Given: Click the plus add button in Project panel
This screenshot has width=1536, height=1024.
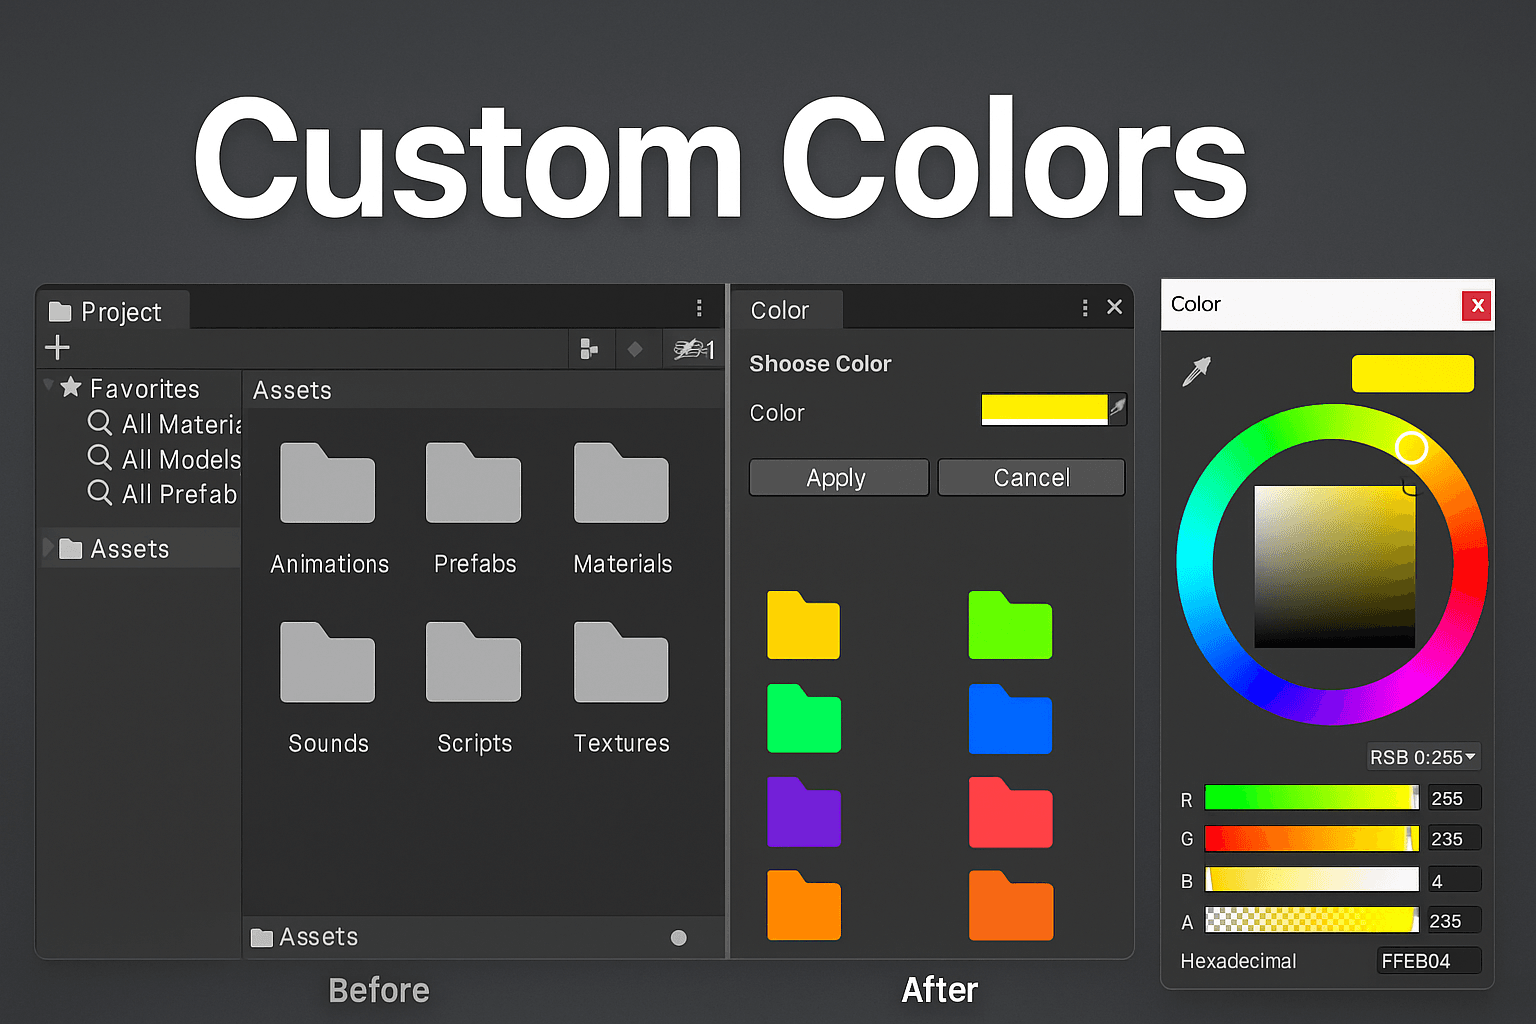Looking at the screenshot, I should (58, 348).
